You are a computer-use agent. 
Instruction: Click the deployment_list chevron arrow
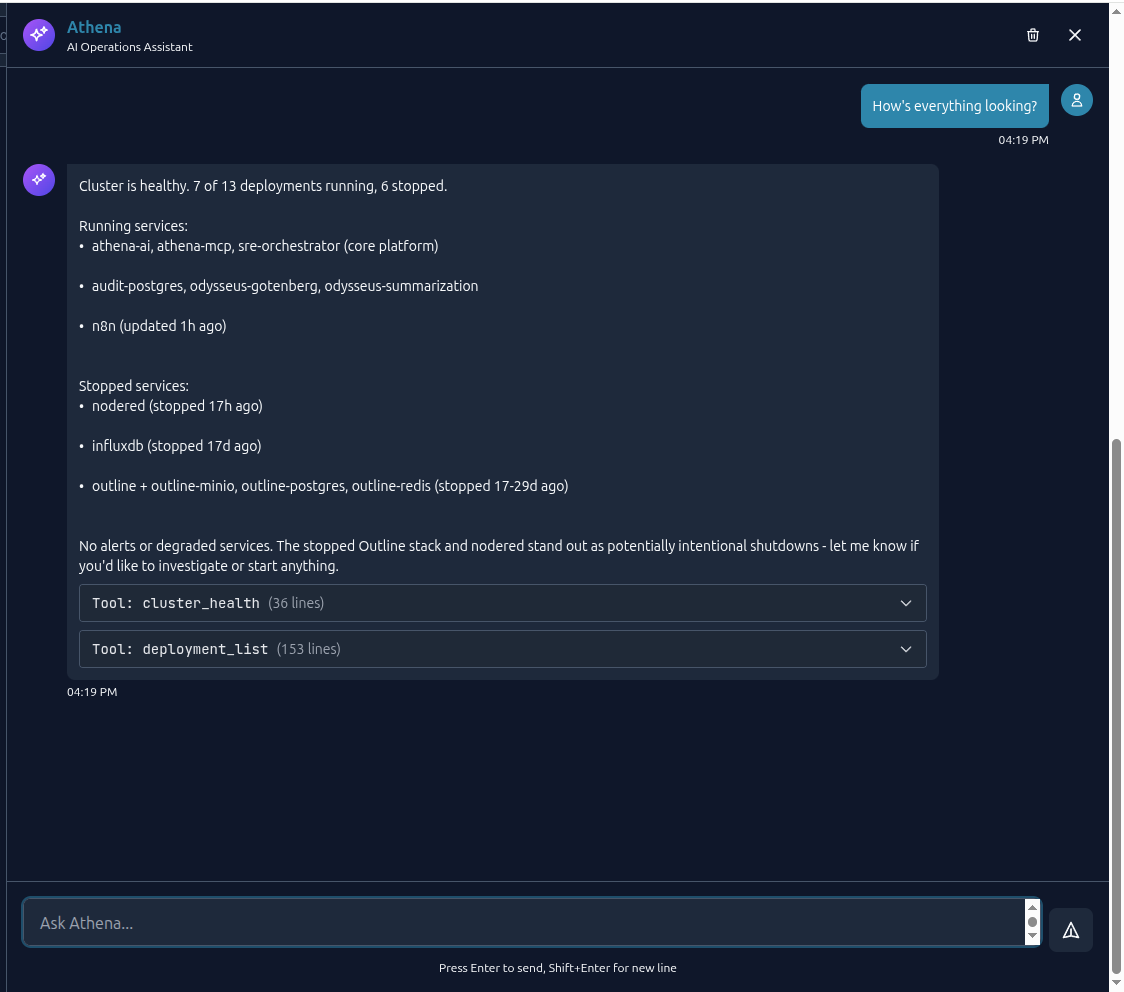tap(906, 649)
